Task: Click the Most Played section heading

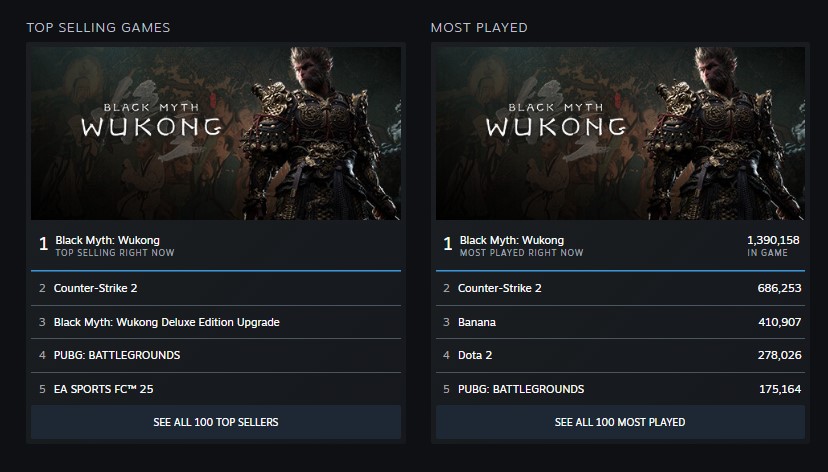Action: point(479,27)
